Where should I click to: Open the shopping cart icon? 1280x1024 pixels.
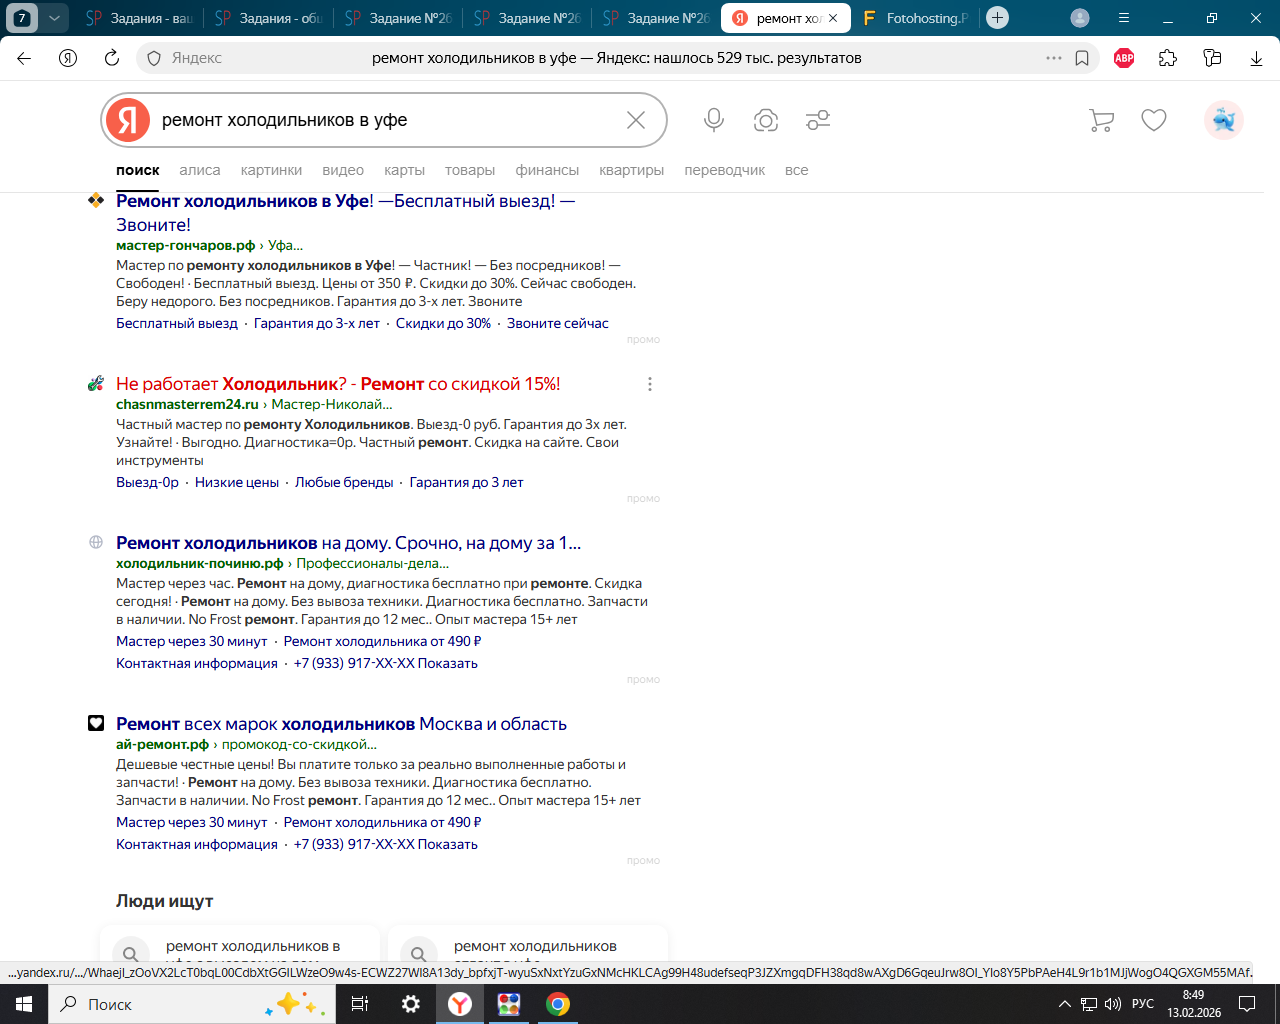click(1101, 120)
